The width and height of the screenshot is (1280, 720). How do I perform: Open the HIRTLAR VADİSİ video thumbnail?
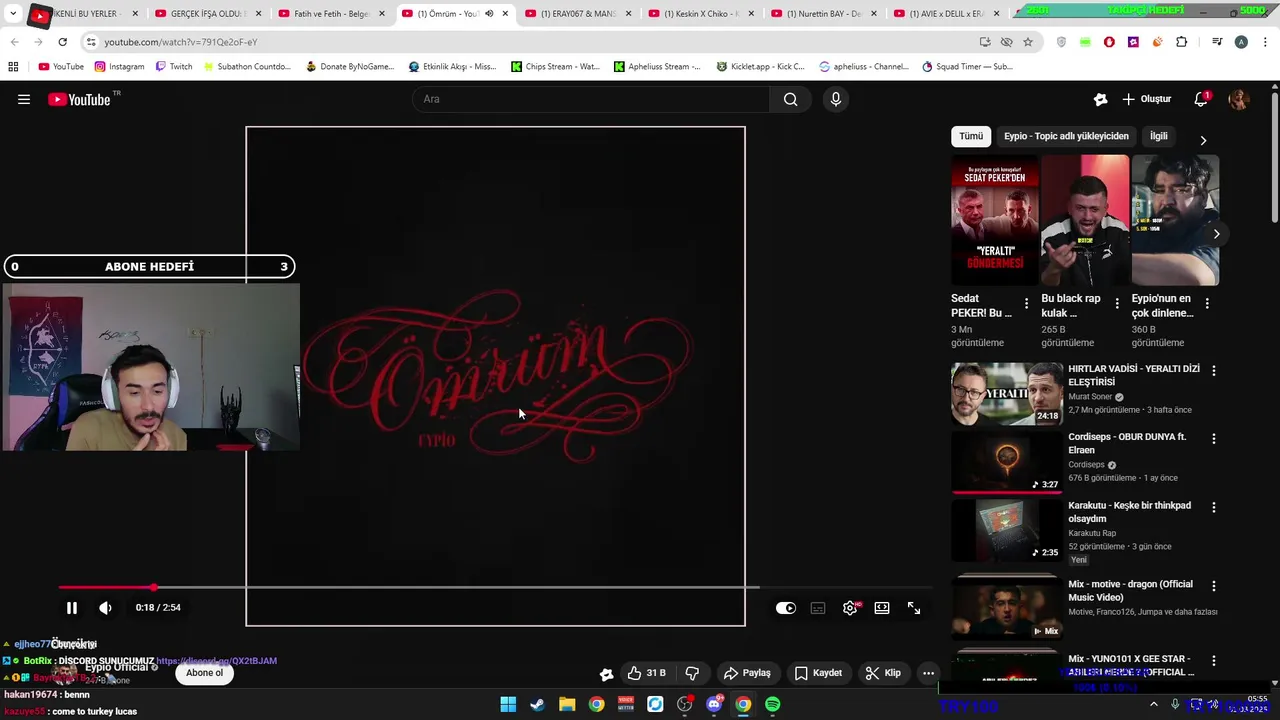[1007, 394]
